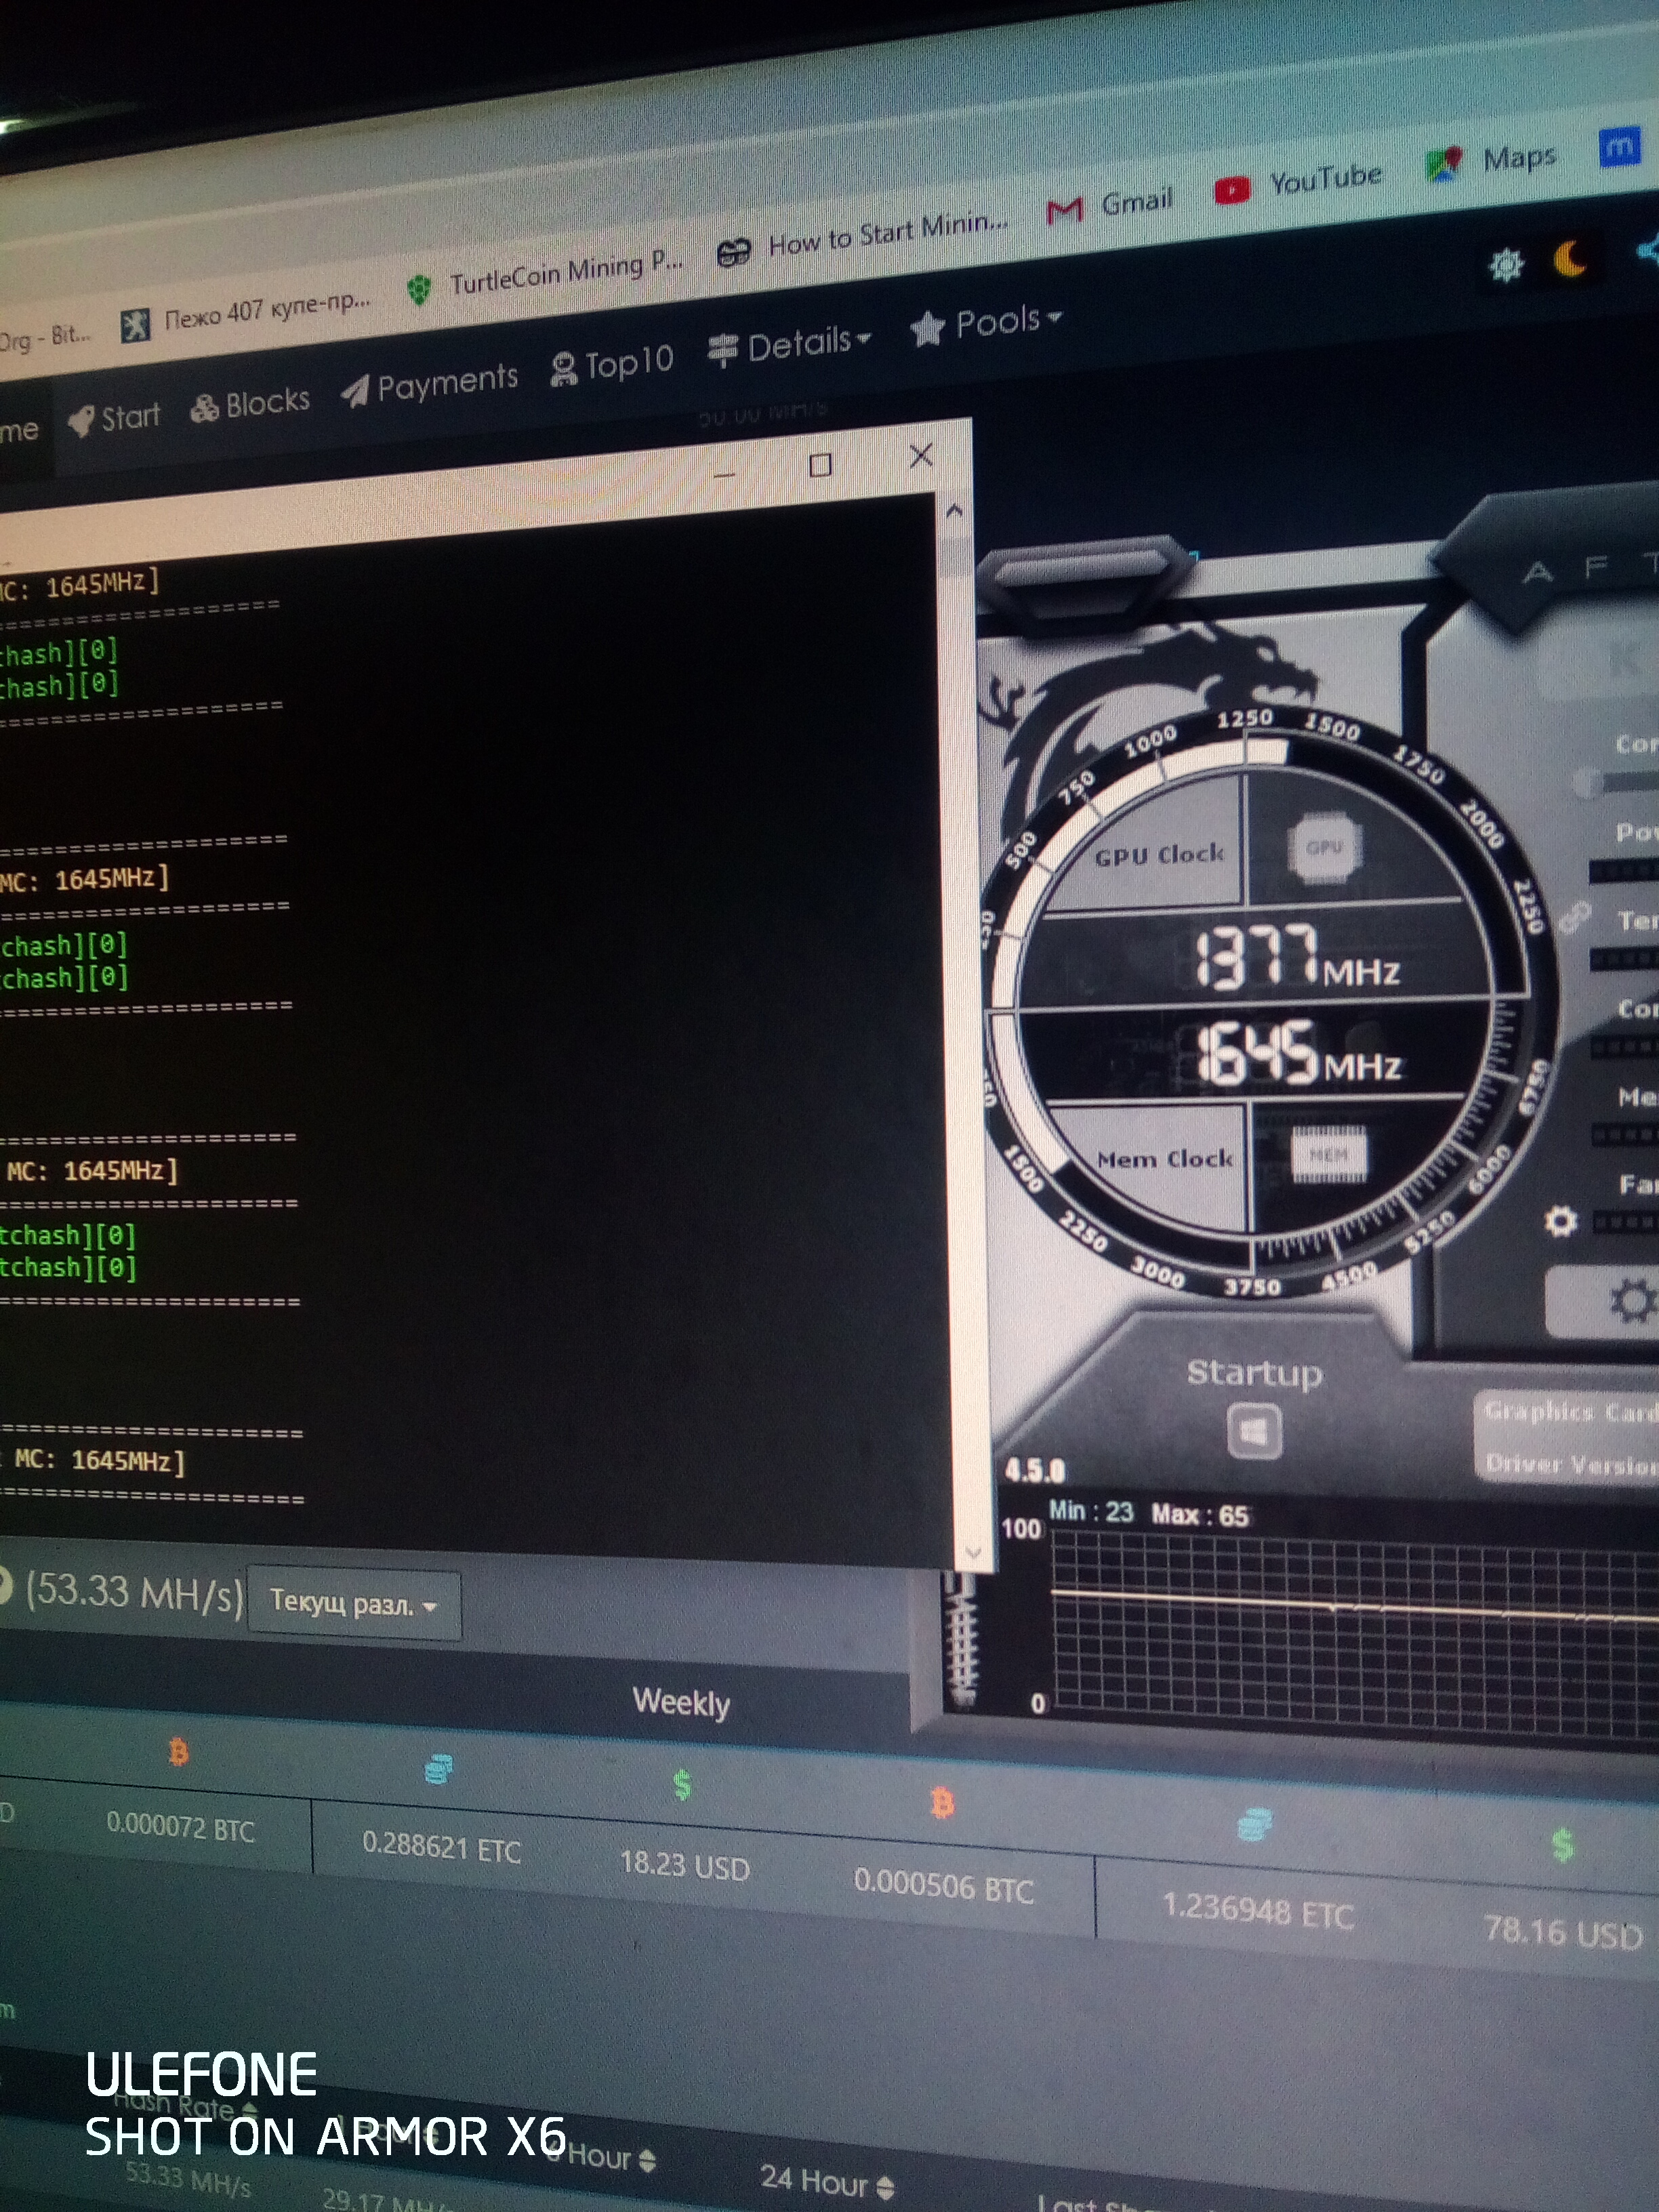Click the star icon beside Pools
The width and height of the screenshot is (1659, 2212).
pos(927,329)
